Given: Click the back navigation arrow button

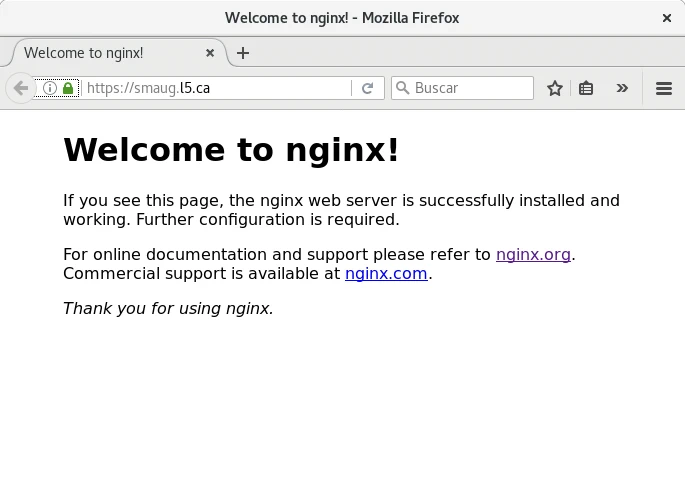Looking at the screenshot, I should click(20, 88).
